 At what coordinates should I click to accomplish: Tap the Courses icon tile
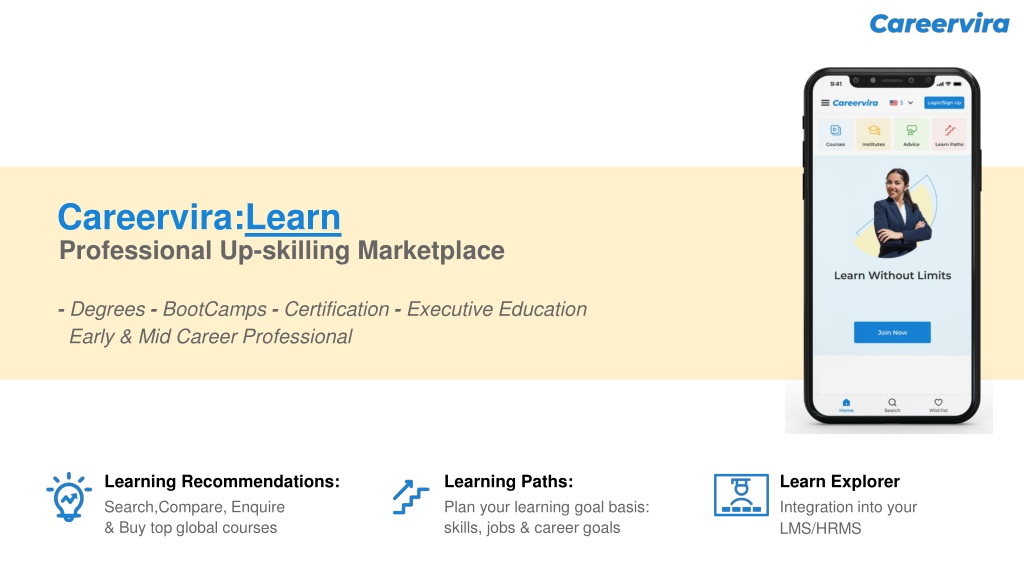pos(835,134)
